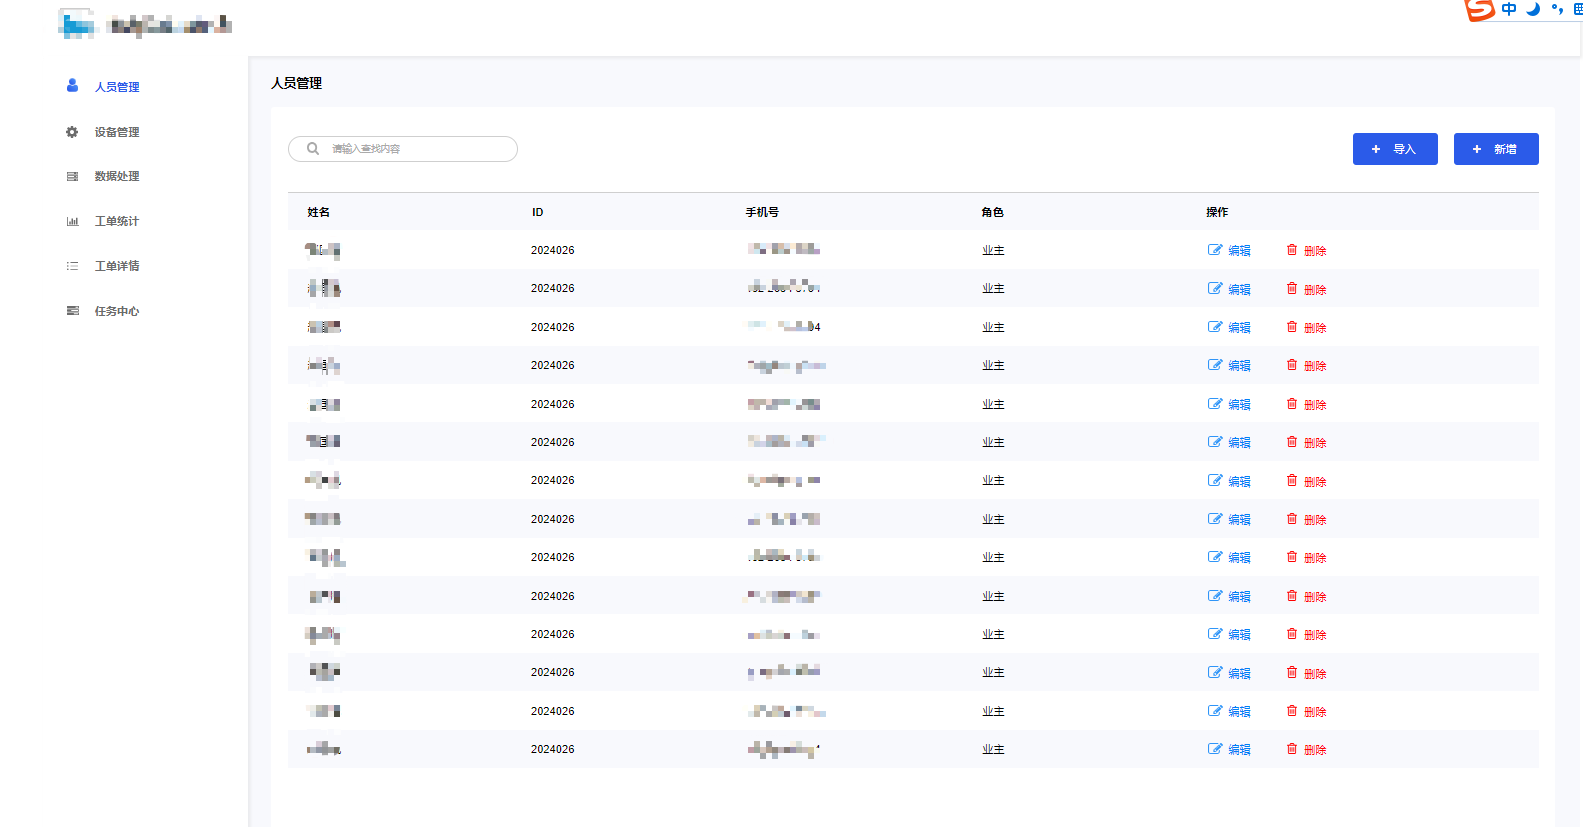Screen dimensions: 1583x827
Task: Click 删除 in the thirteenth row
Action: [1315, 712]
